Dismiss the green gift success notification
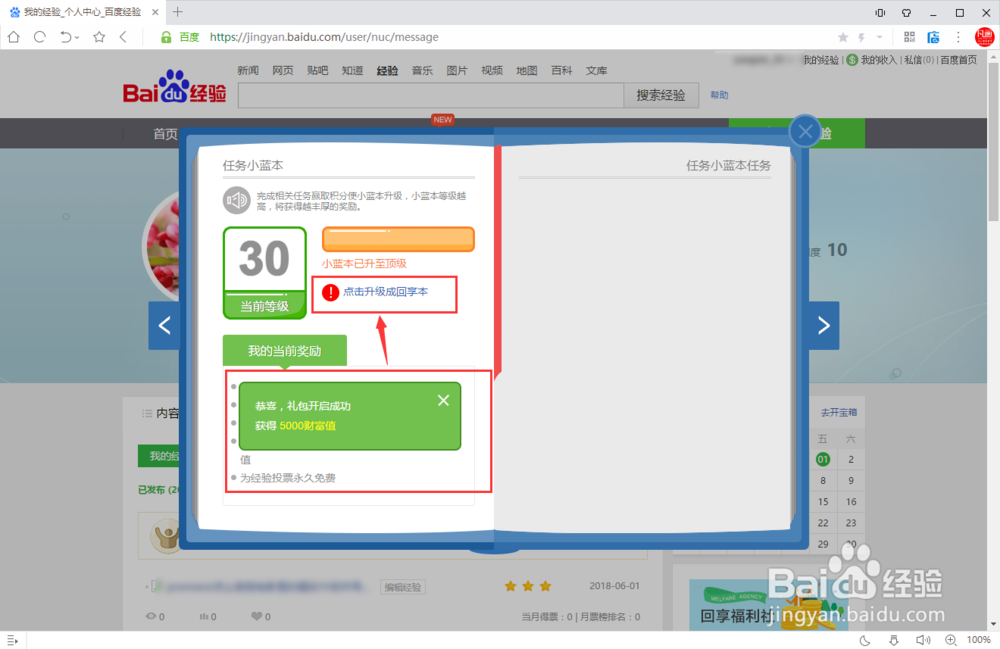 pyautogui.click(x=443, y=400)
